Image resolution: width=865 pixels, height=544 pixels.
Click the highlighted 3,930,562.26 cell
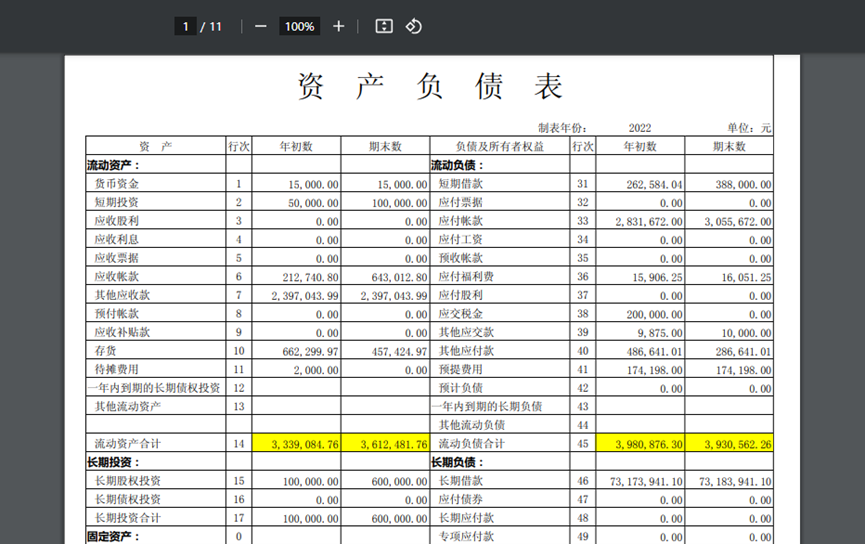coord(729,444)
